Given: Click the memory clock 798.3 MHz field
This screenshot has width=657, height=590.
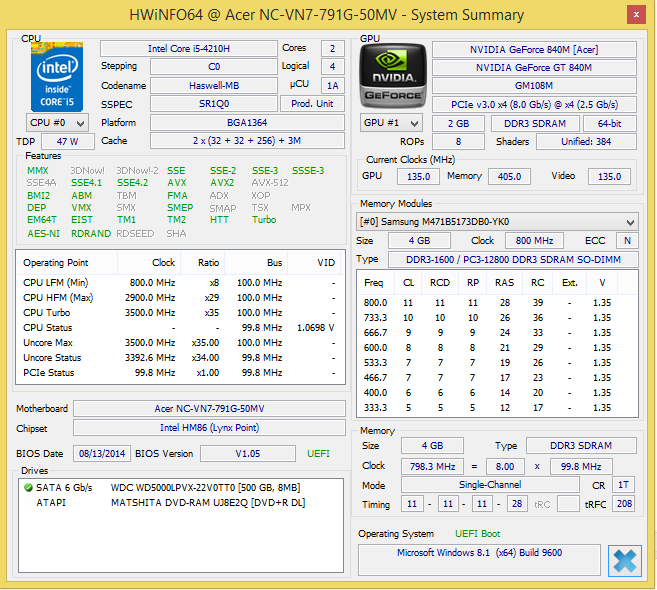Looking at the screenshot, I should click(432, 466).
